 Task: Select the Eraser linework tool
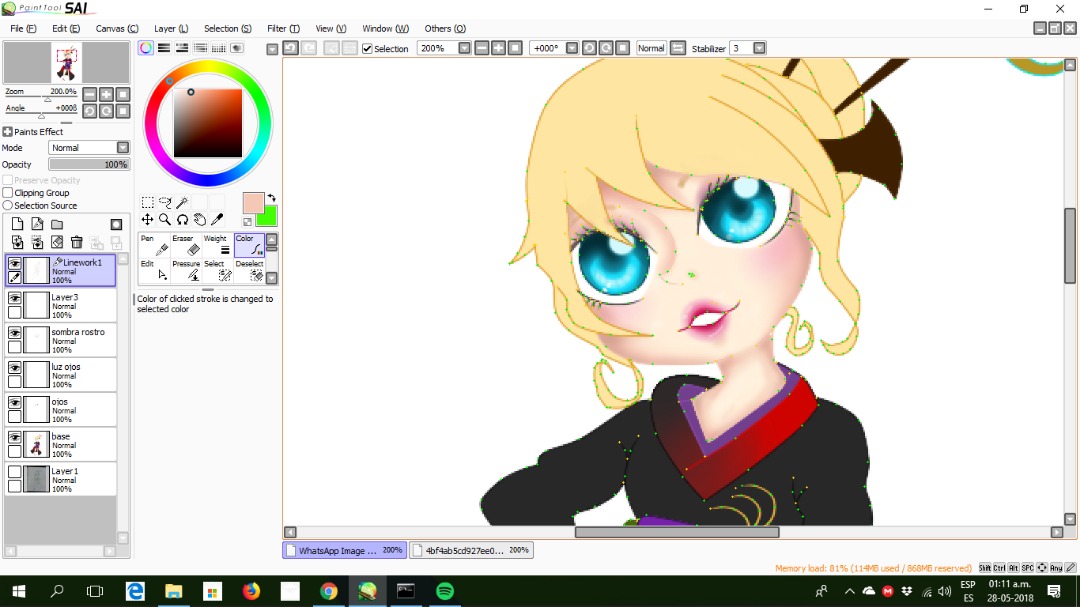[x=185, y=245]
